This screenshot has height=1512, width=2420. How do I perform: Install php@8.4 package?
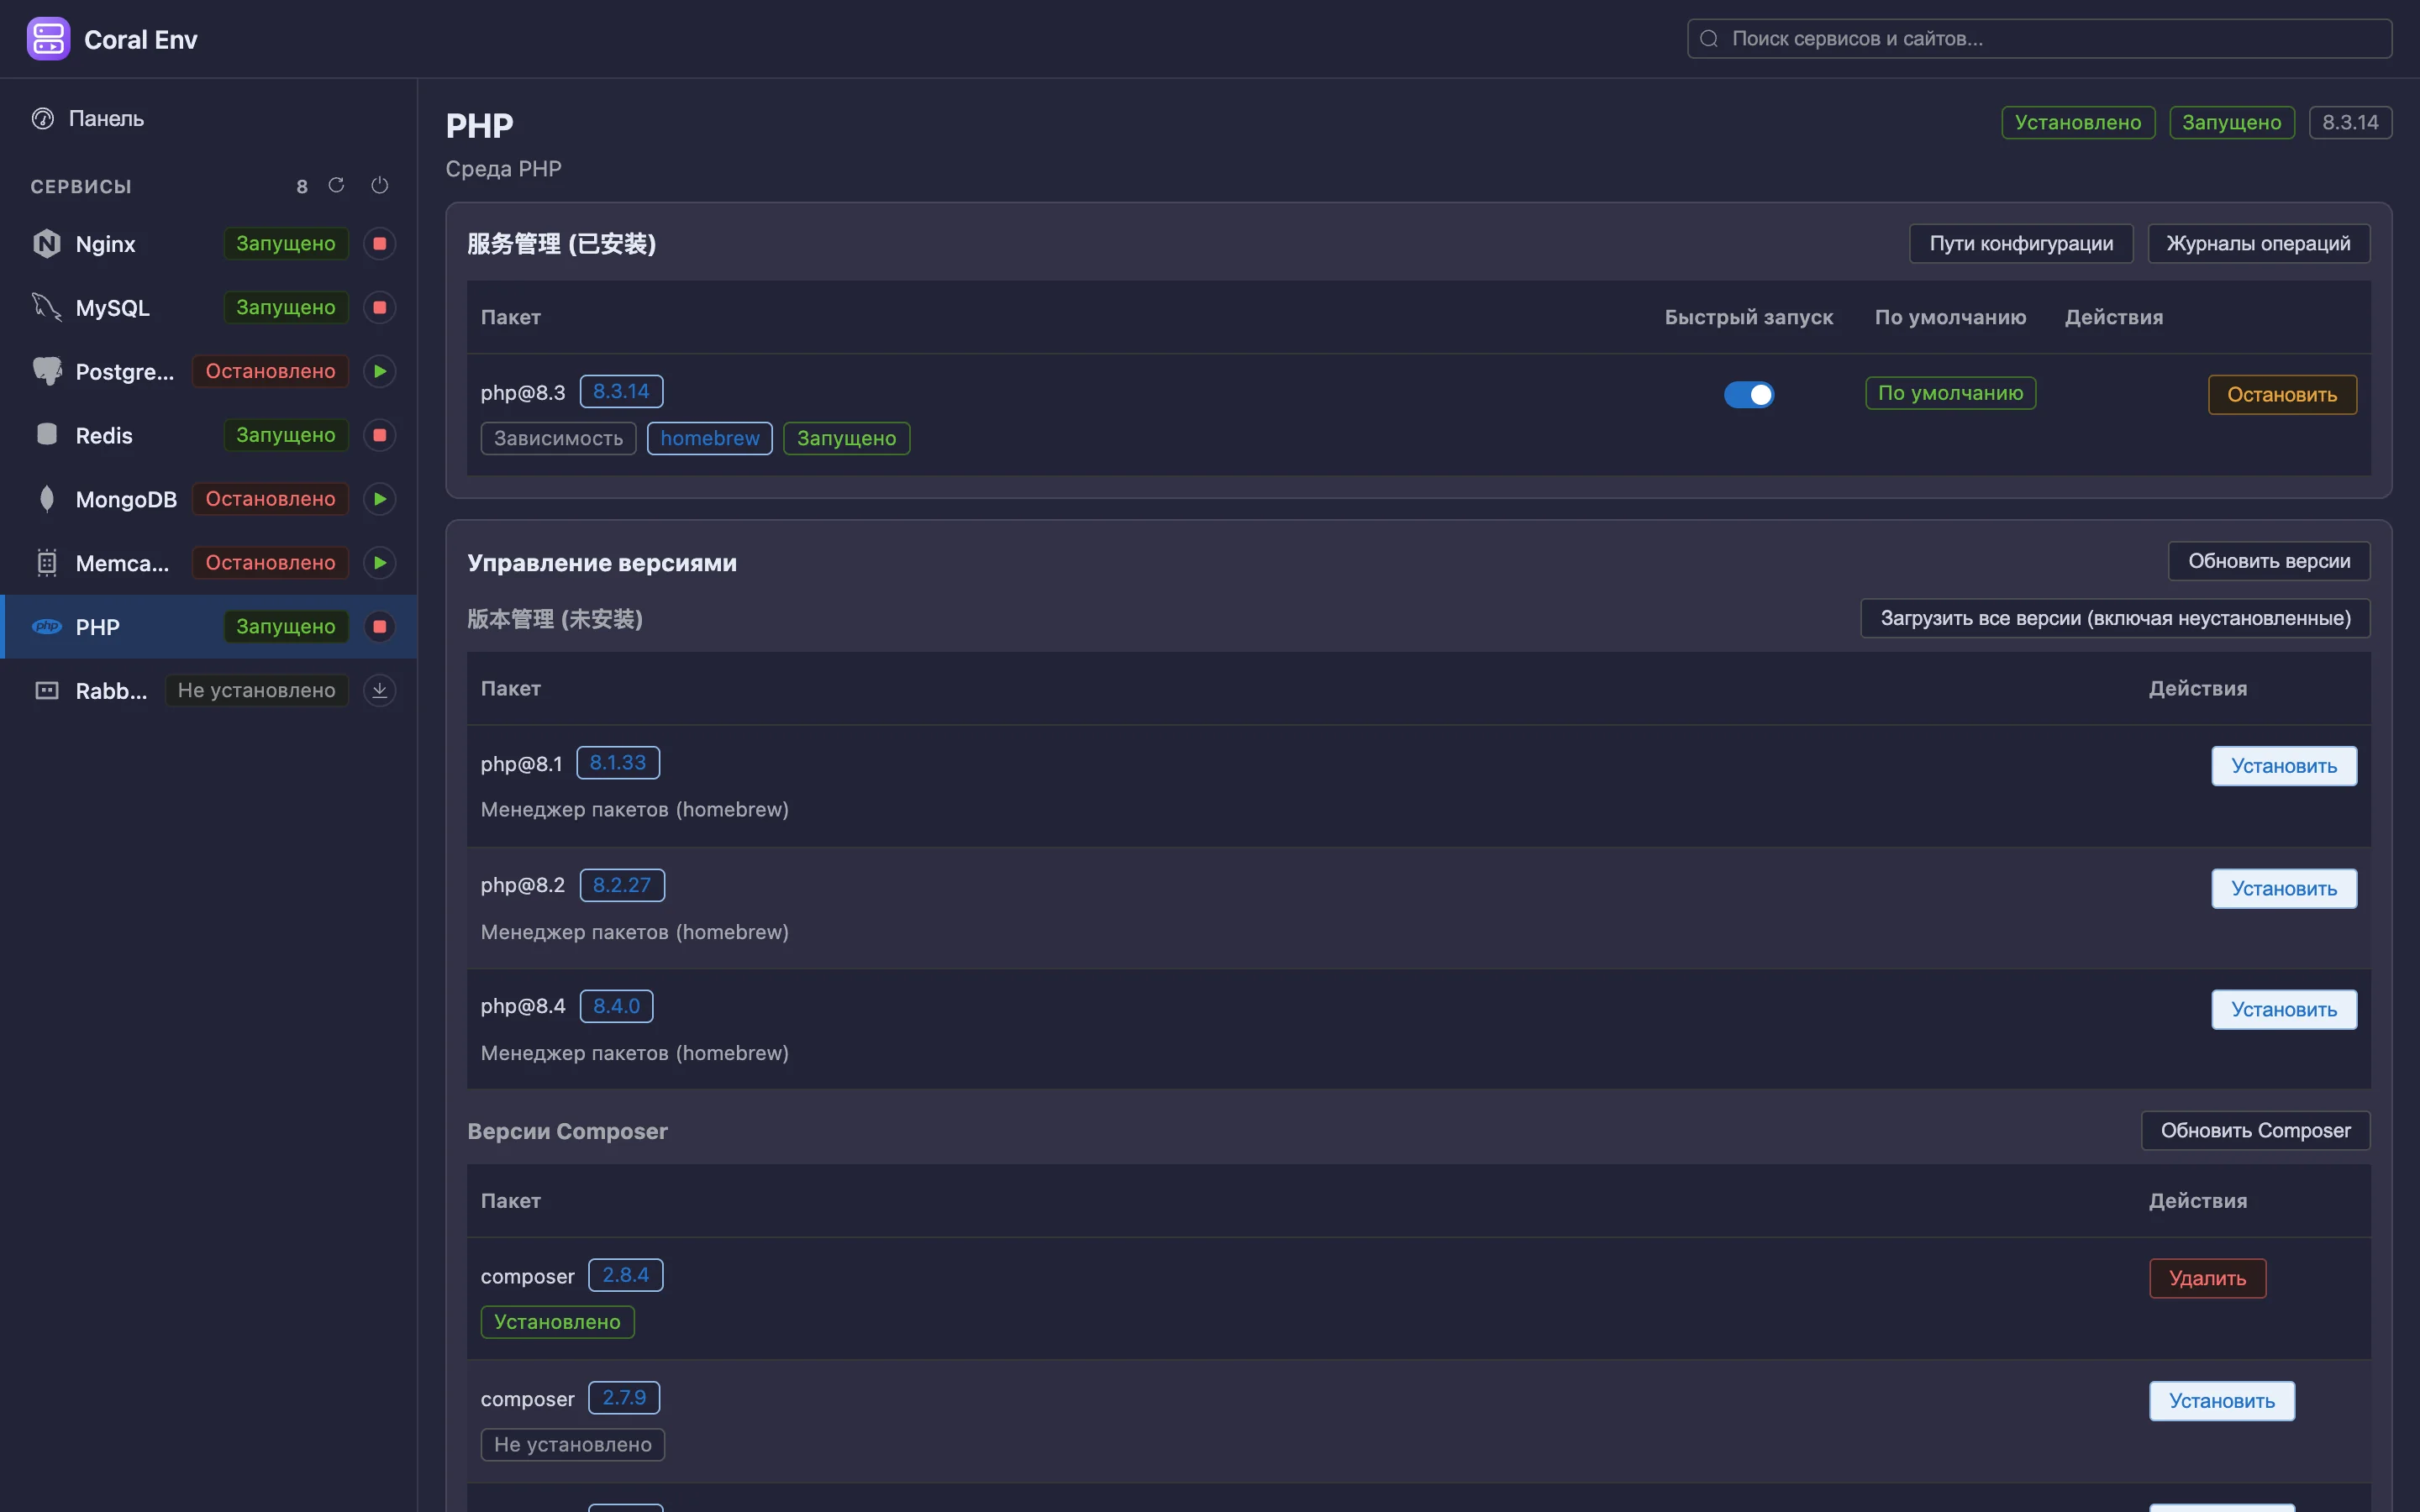point(2283,1010)
